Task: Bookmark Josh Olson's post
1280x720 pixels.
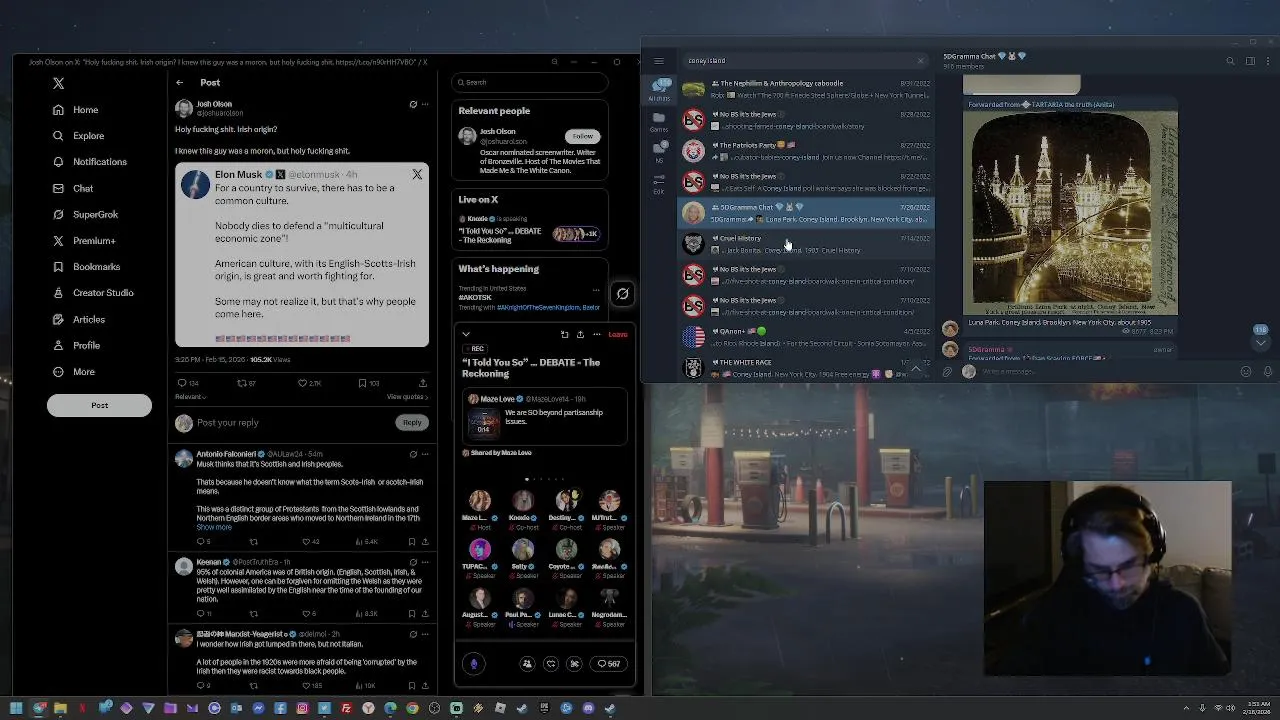Action: click(x=362, y=383)
